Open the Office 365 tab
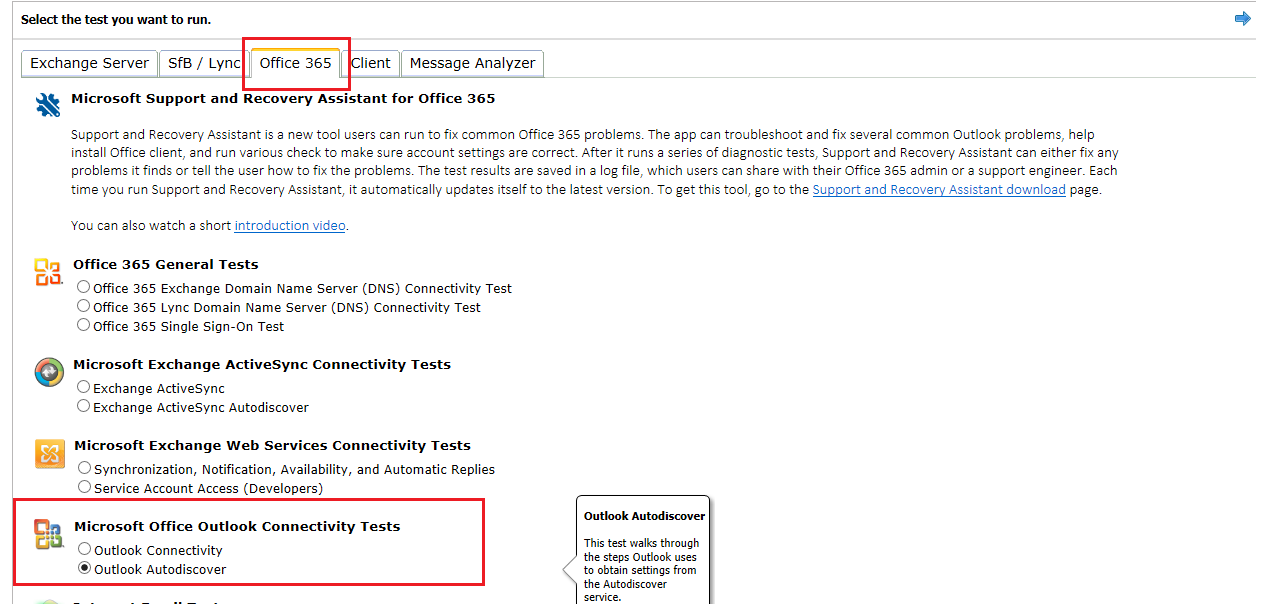The width and height of the screenshot is (1265, 604). tap(295, 62)
